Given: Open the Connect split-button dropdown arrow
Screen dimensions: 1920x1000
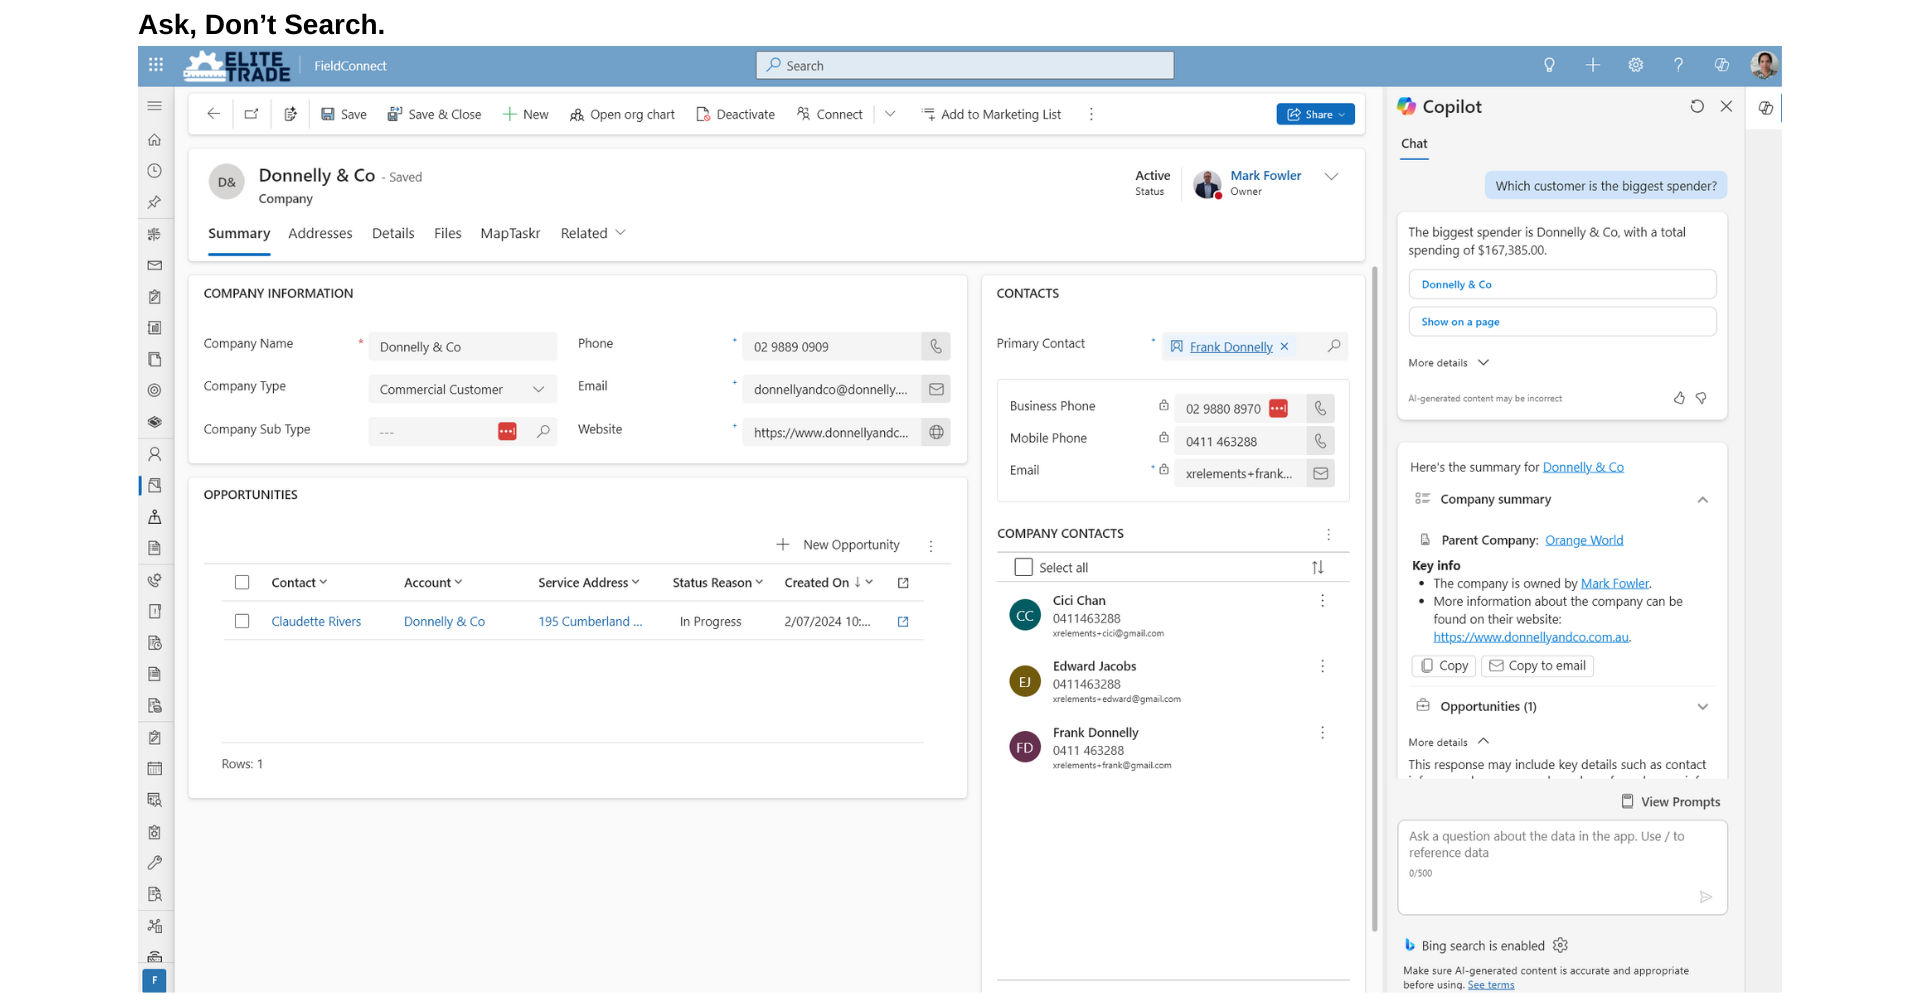Looking at the screenshot, I should 890,114.
